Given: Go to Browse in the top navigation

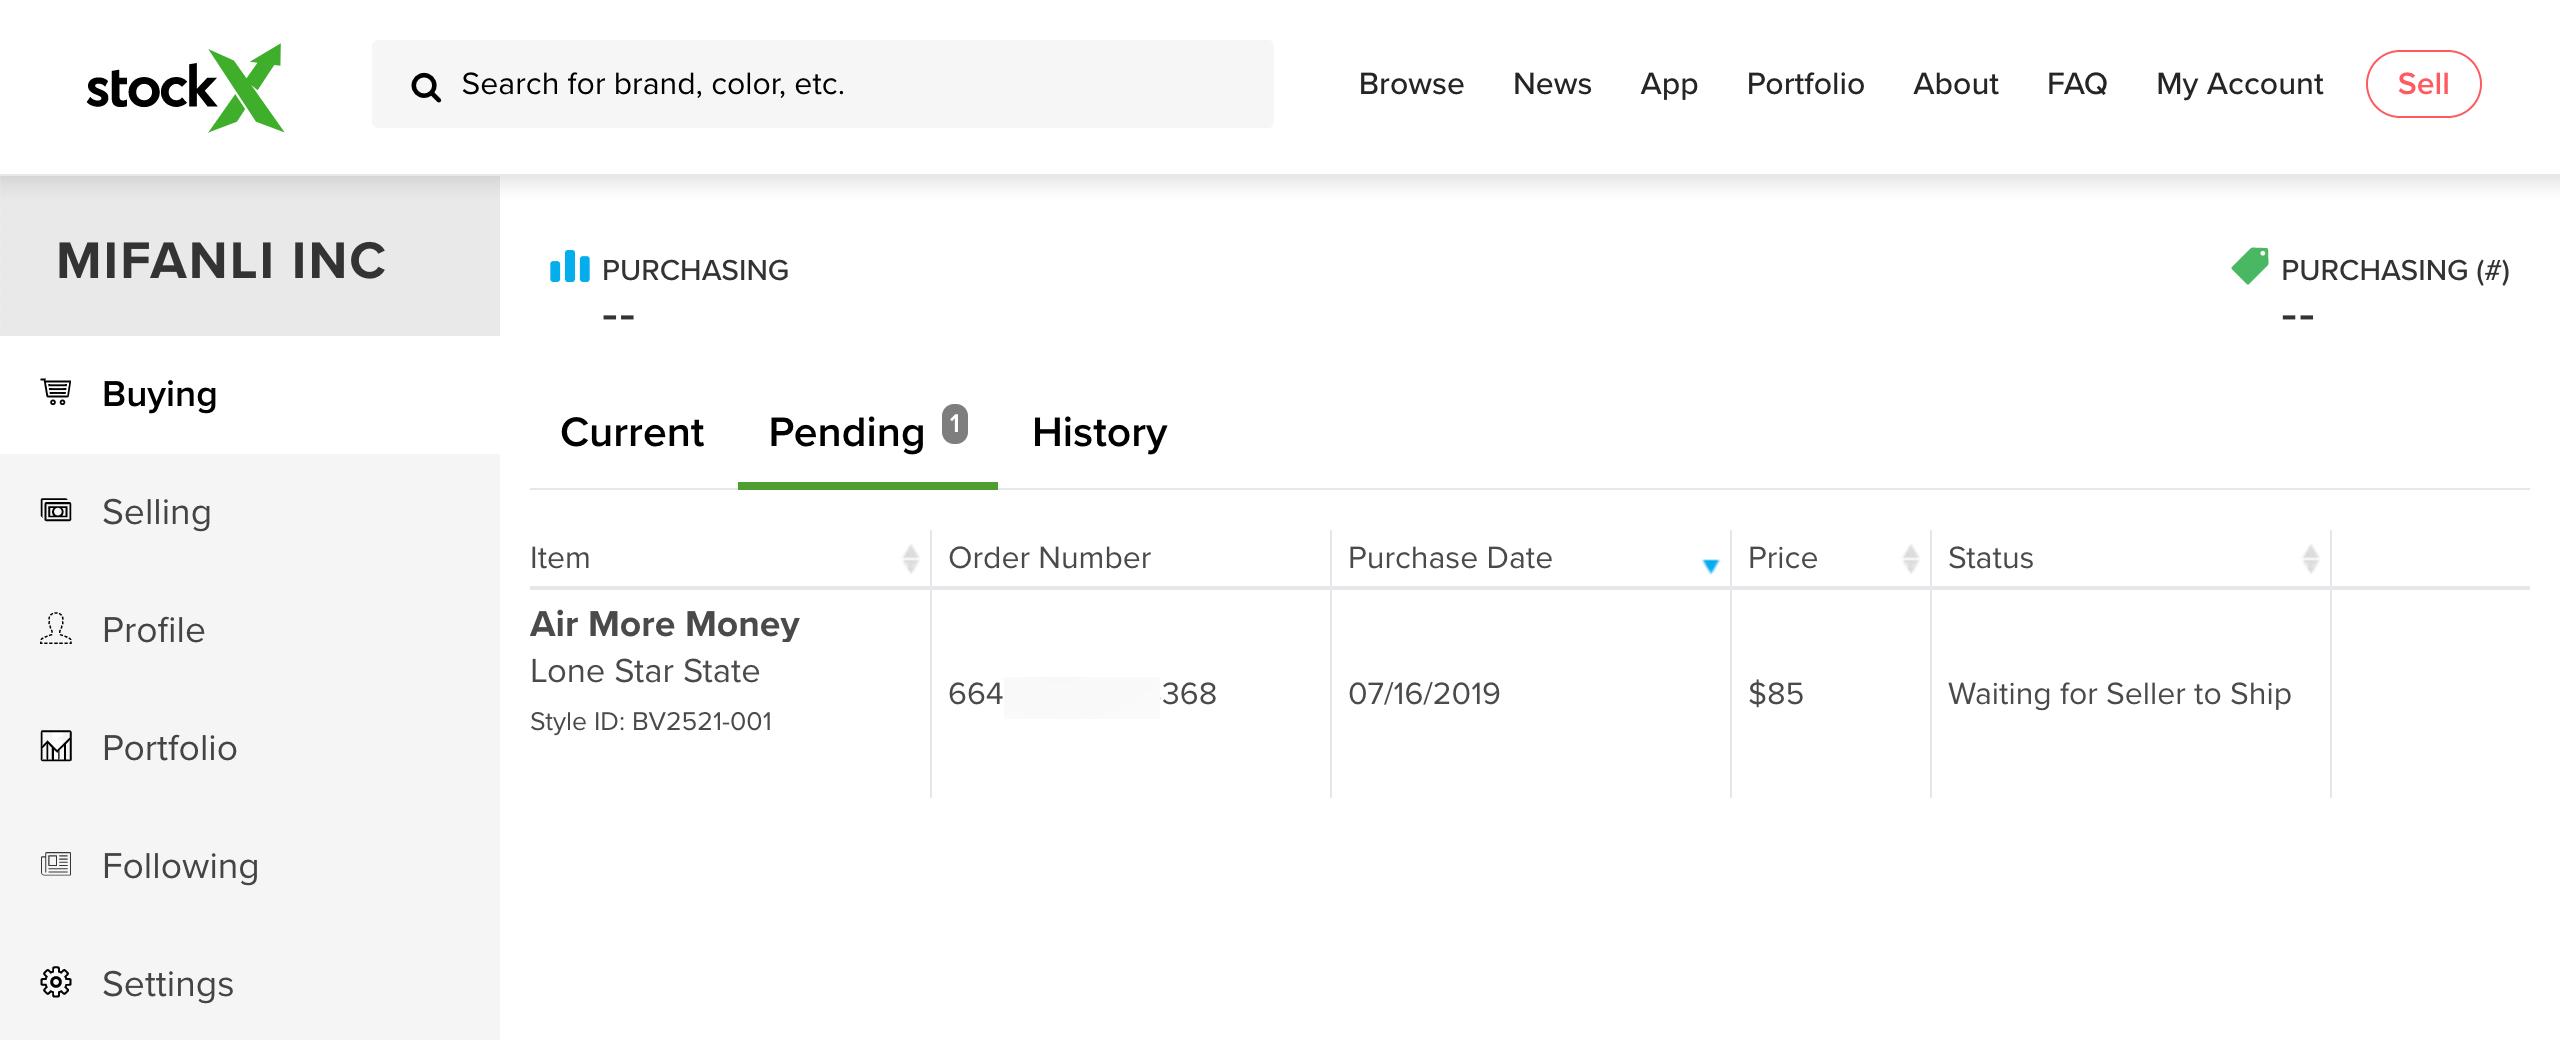Looking at the screenshot, I should click(1411, 84).
